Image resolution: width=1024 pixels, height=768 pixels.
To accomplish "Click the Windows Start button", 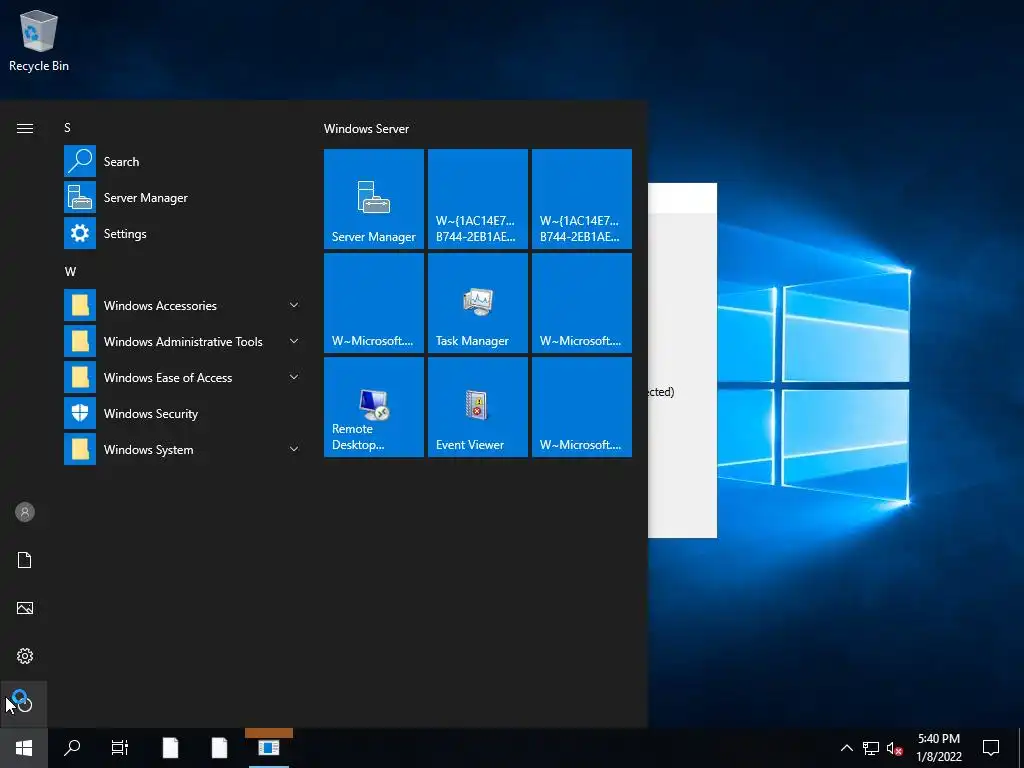I will pos(24,748).
